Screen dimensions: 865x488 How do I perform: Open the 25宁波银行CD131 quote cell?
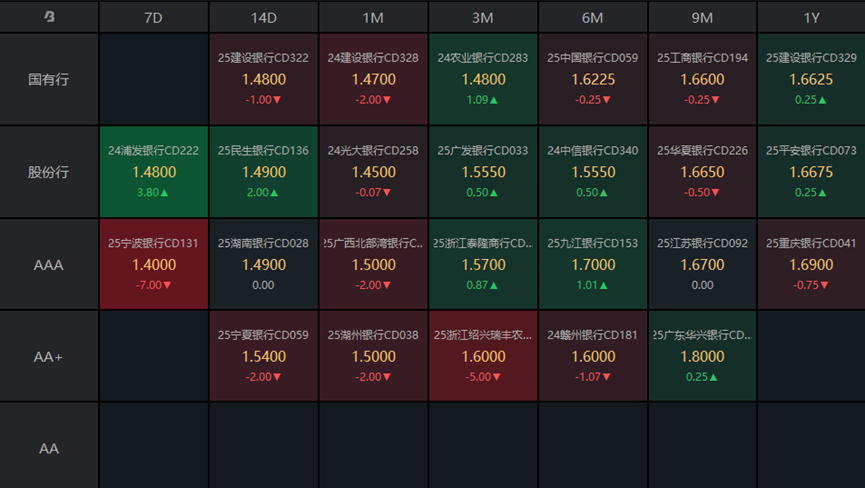point(154,264)
